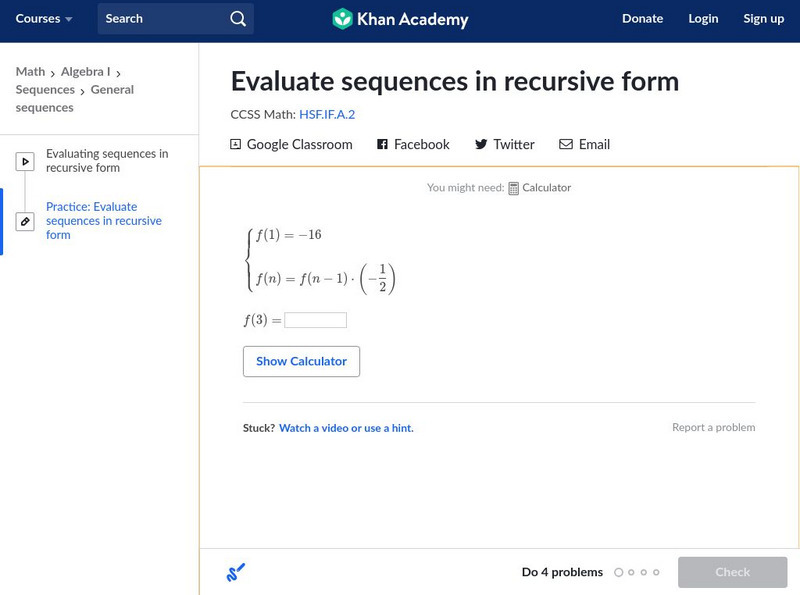Share to Facebook text link
This screenshot has width=800, height=595.
tap(422, 144)
